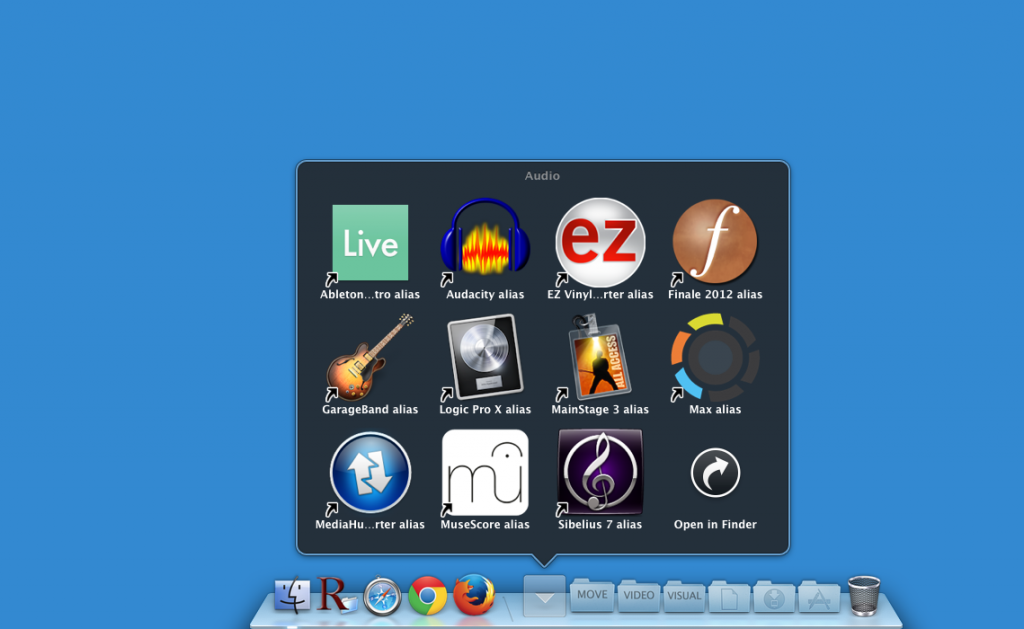This screenshot has width=1024, height=629.
Task: Open the Documents folder stack in Dock
Action: 729,596
